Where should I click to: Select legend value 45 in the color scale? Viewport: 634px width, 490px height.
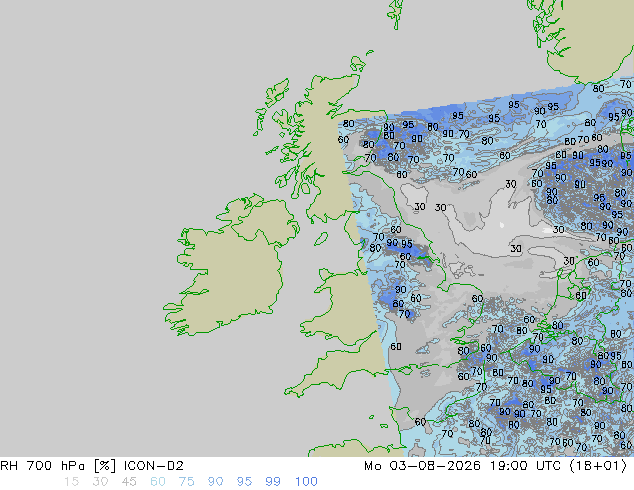point(129,482)
